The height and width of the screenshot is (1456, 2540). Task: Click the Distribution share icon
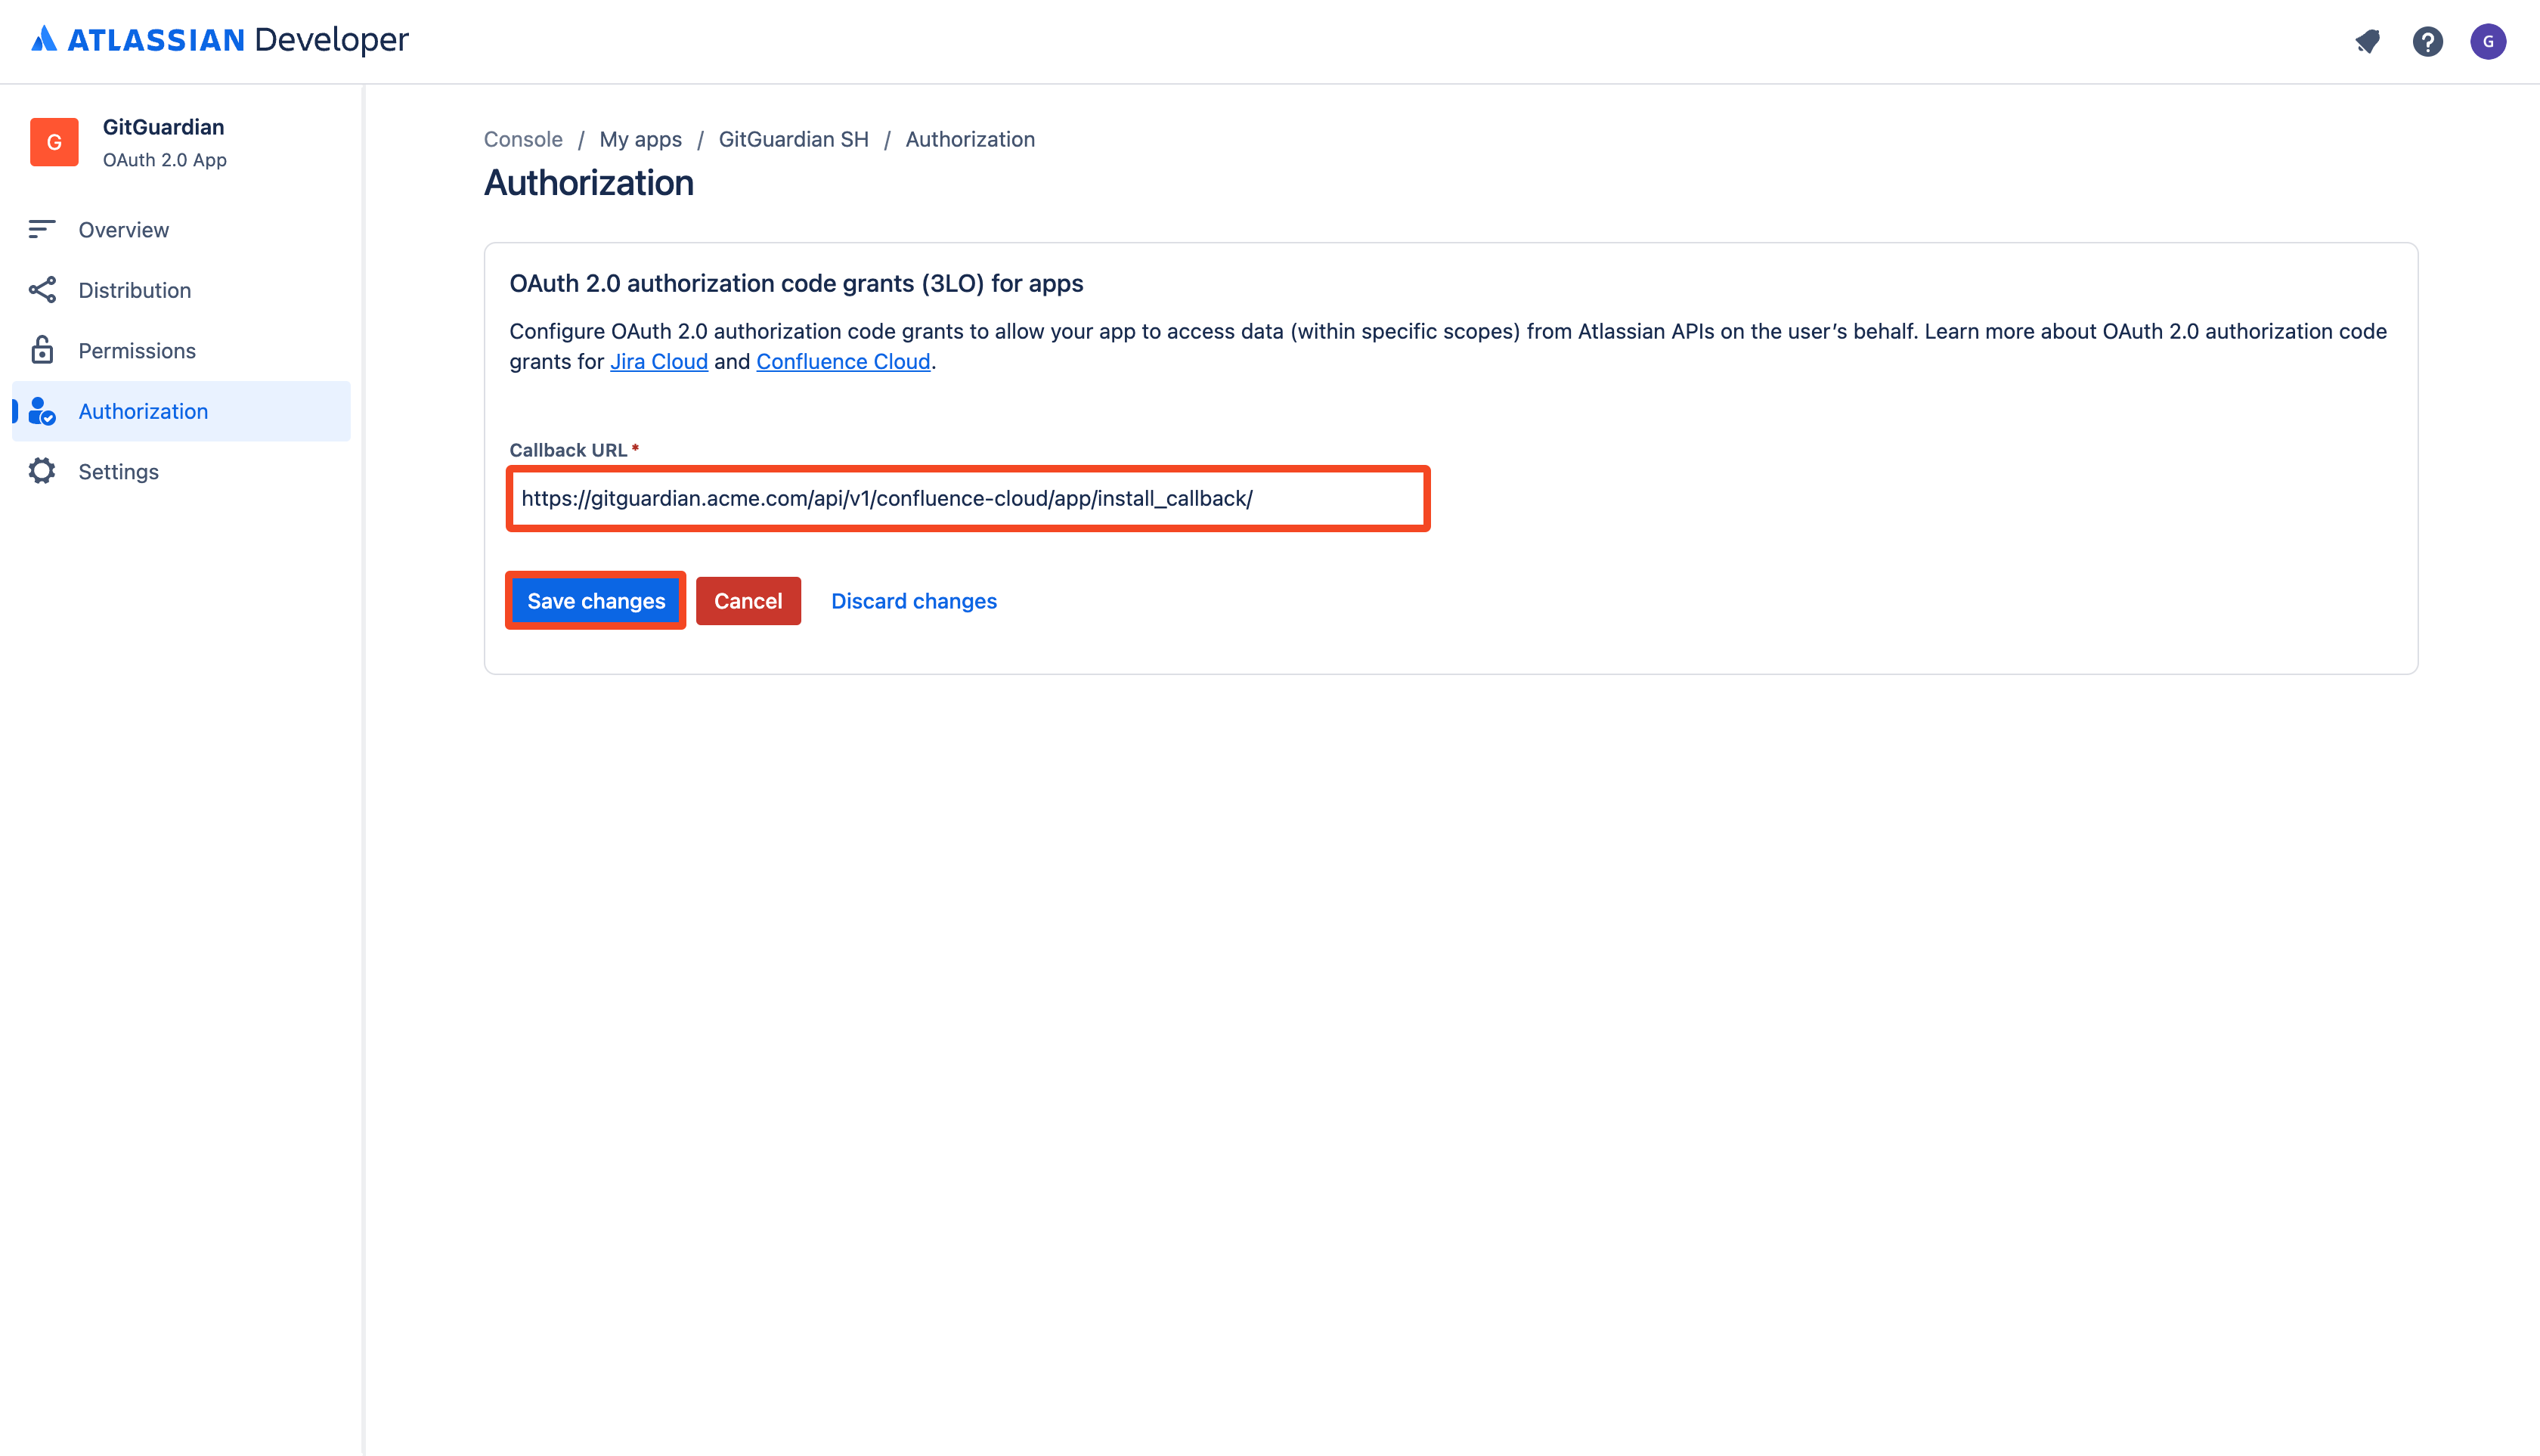click(x=42, y=290)
